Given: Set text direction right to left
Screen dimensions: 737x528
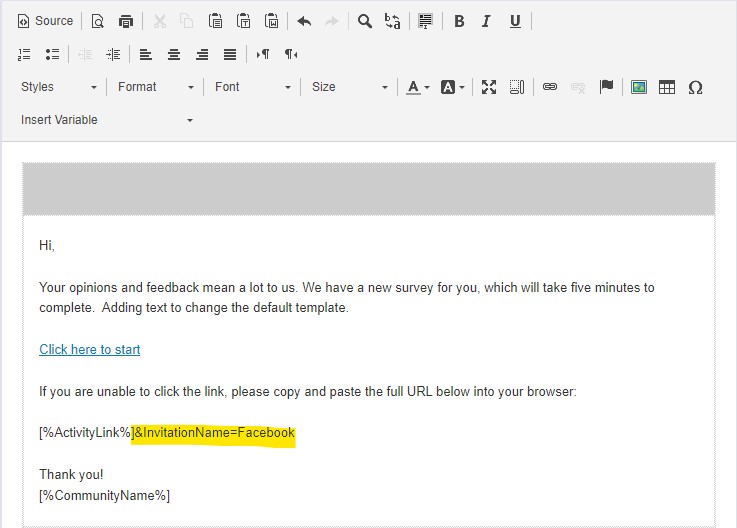Looking at the screenshot, I should point(291,55).
